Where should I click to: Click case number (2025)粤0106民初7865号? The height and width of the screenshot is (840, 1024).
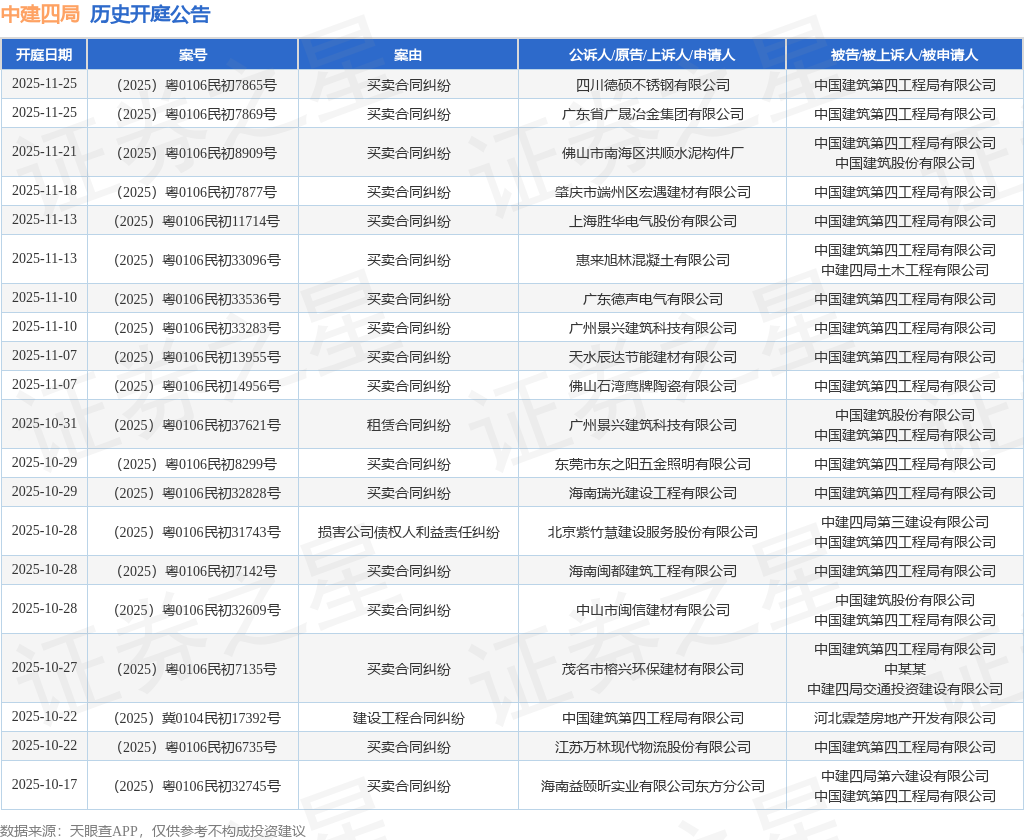click(x=193, y=85)
